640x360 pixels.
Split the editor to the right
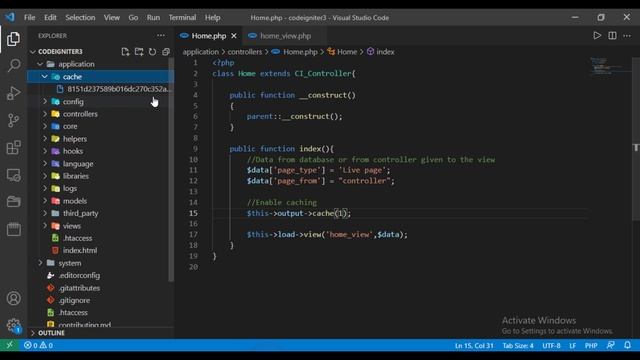[x=612, y=36]
